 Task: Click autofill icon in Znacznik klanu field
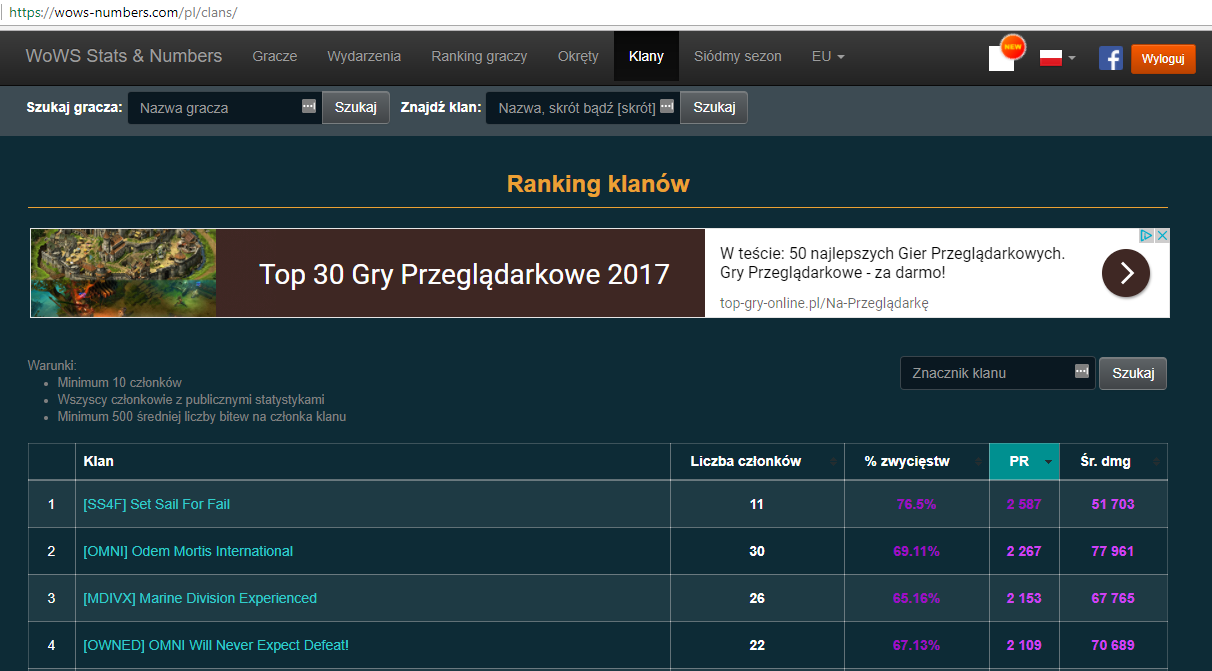[1081, 372]
